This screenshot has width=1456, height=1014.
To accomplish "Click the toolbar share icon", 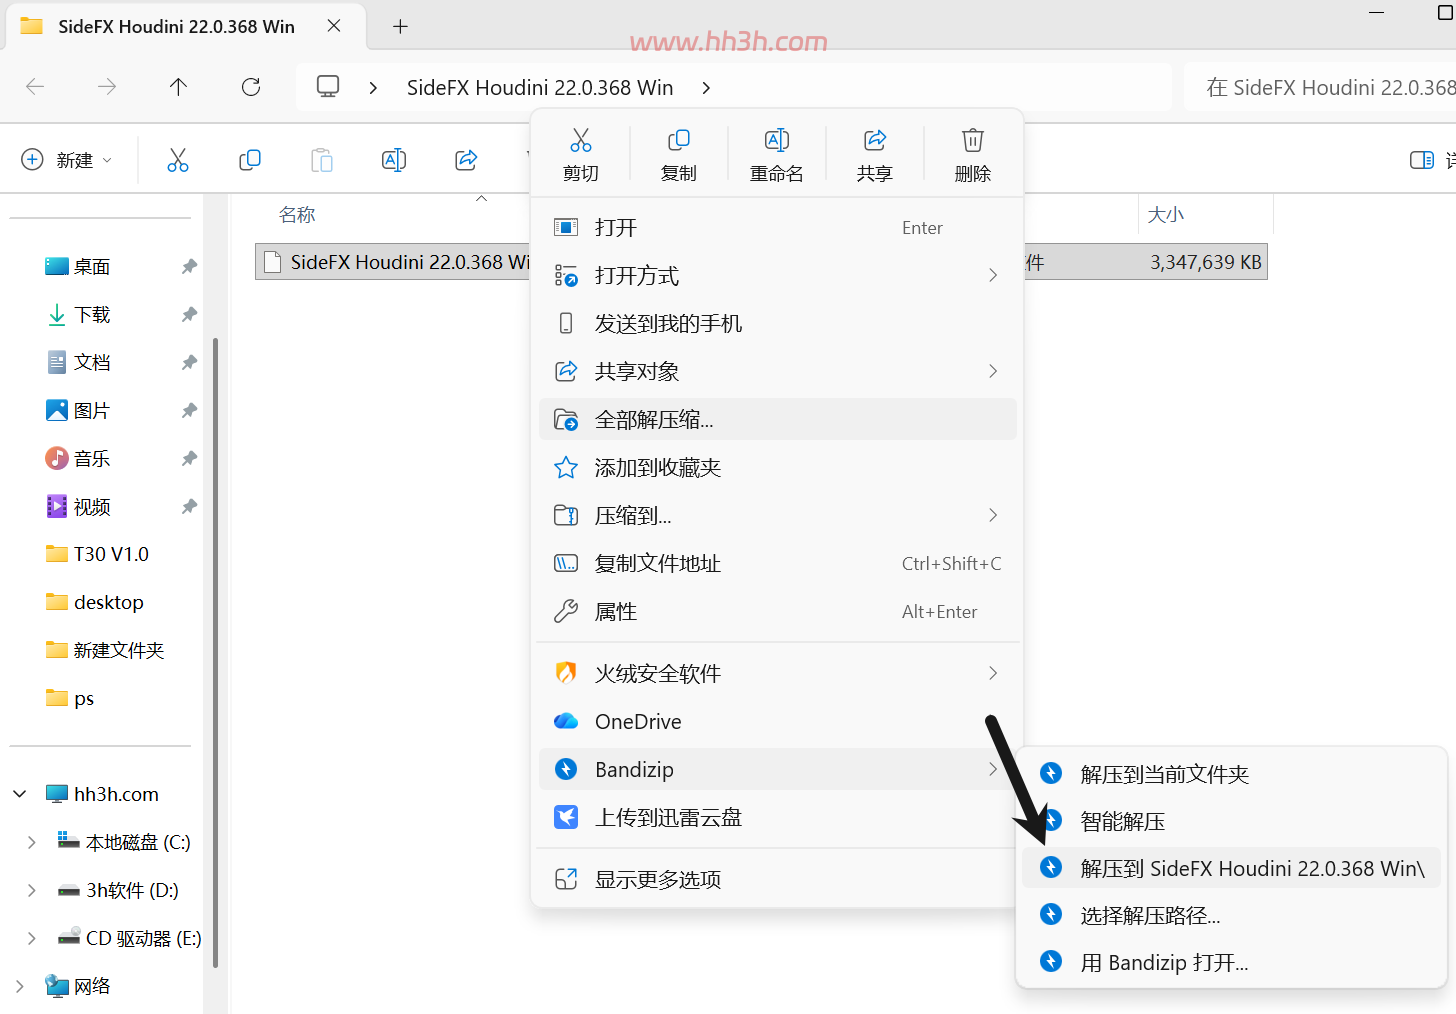I will tap(466, 160).
